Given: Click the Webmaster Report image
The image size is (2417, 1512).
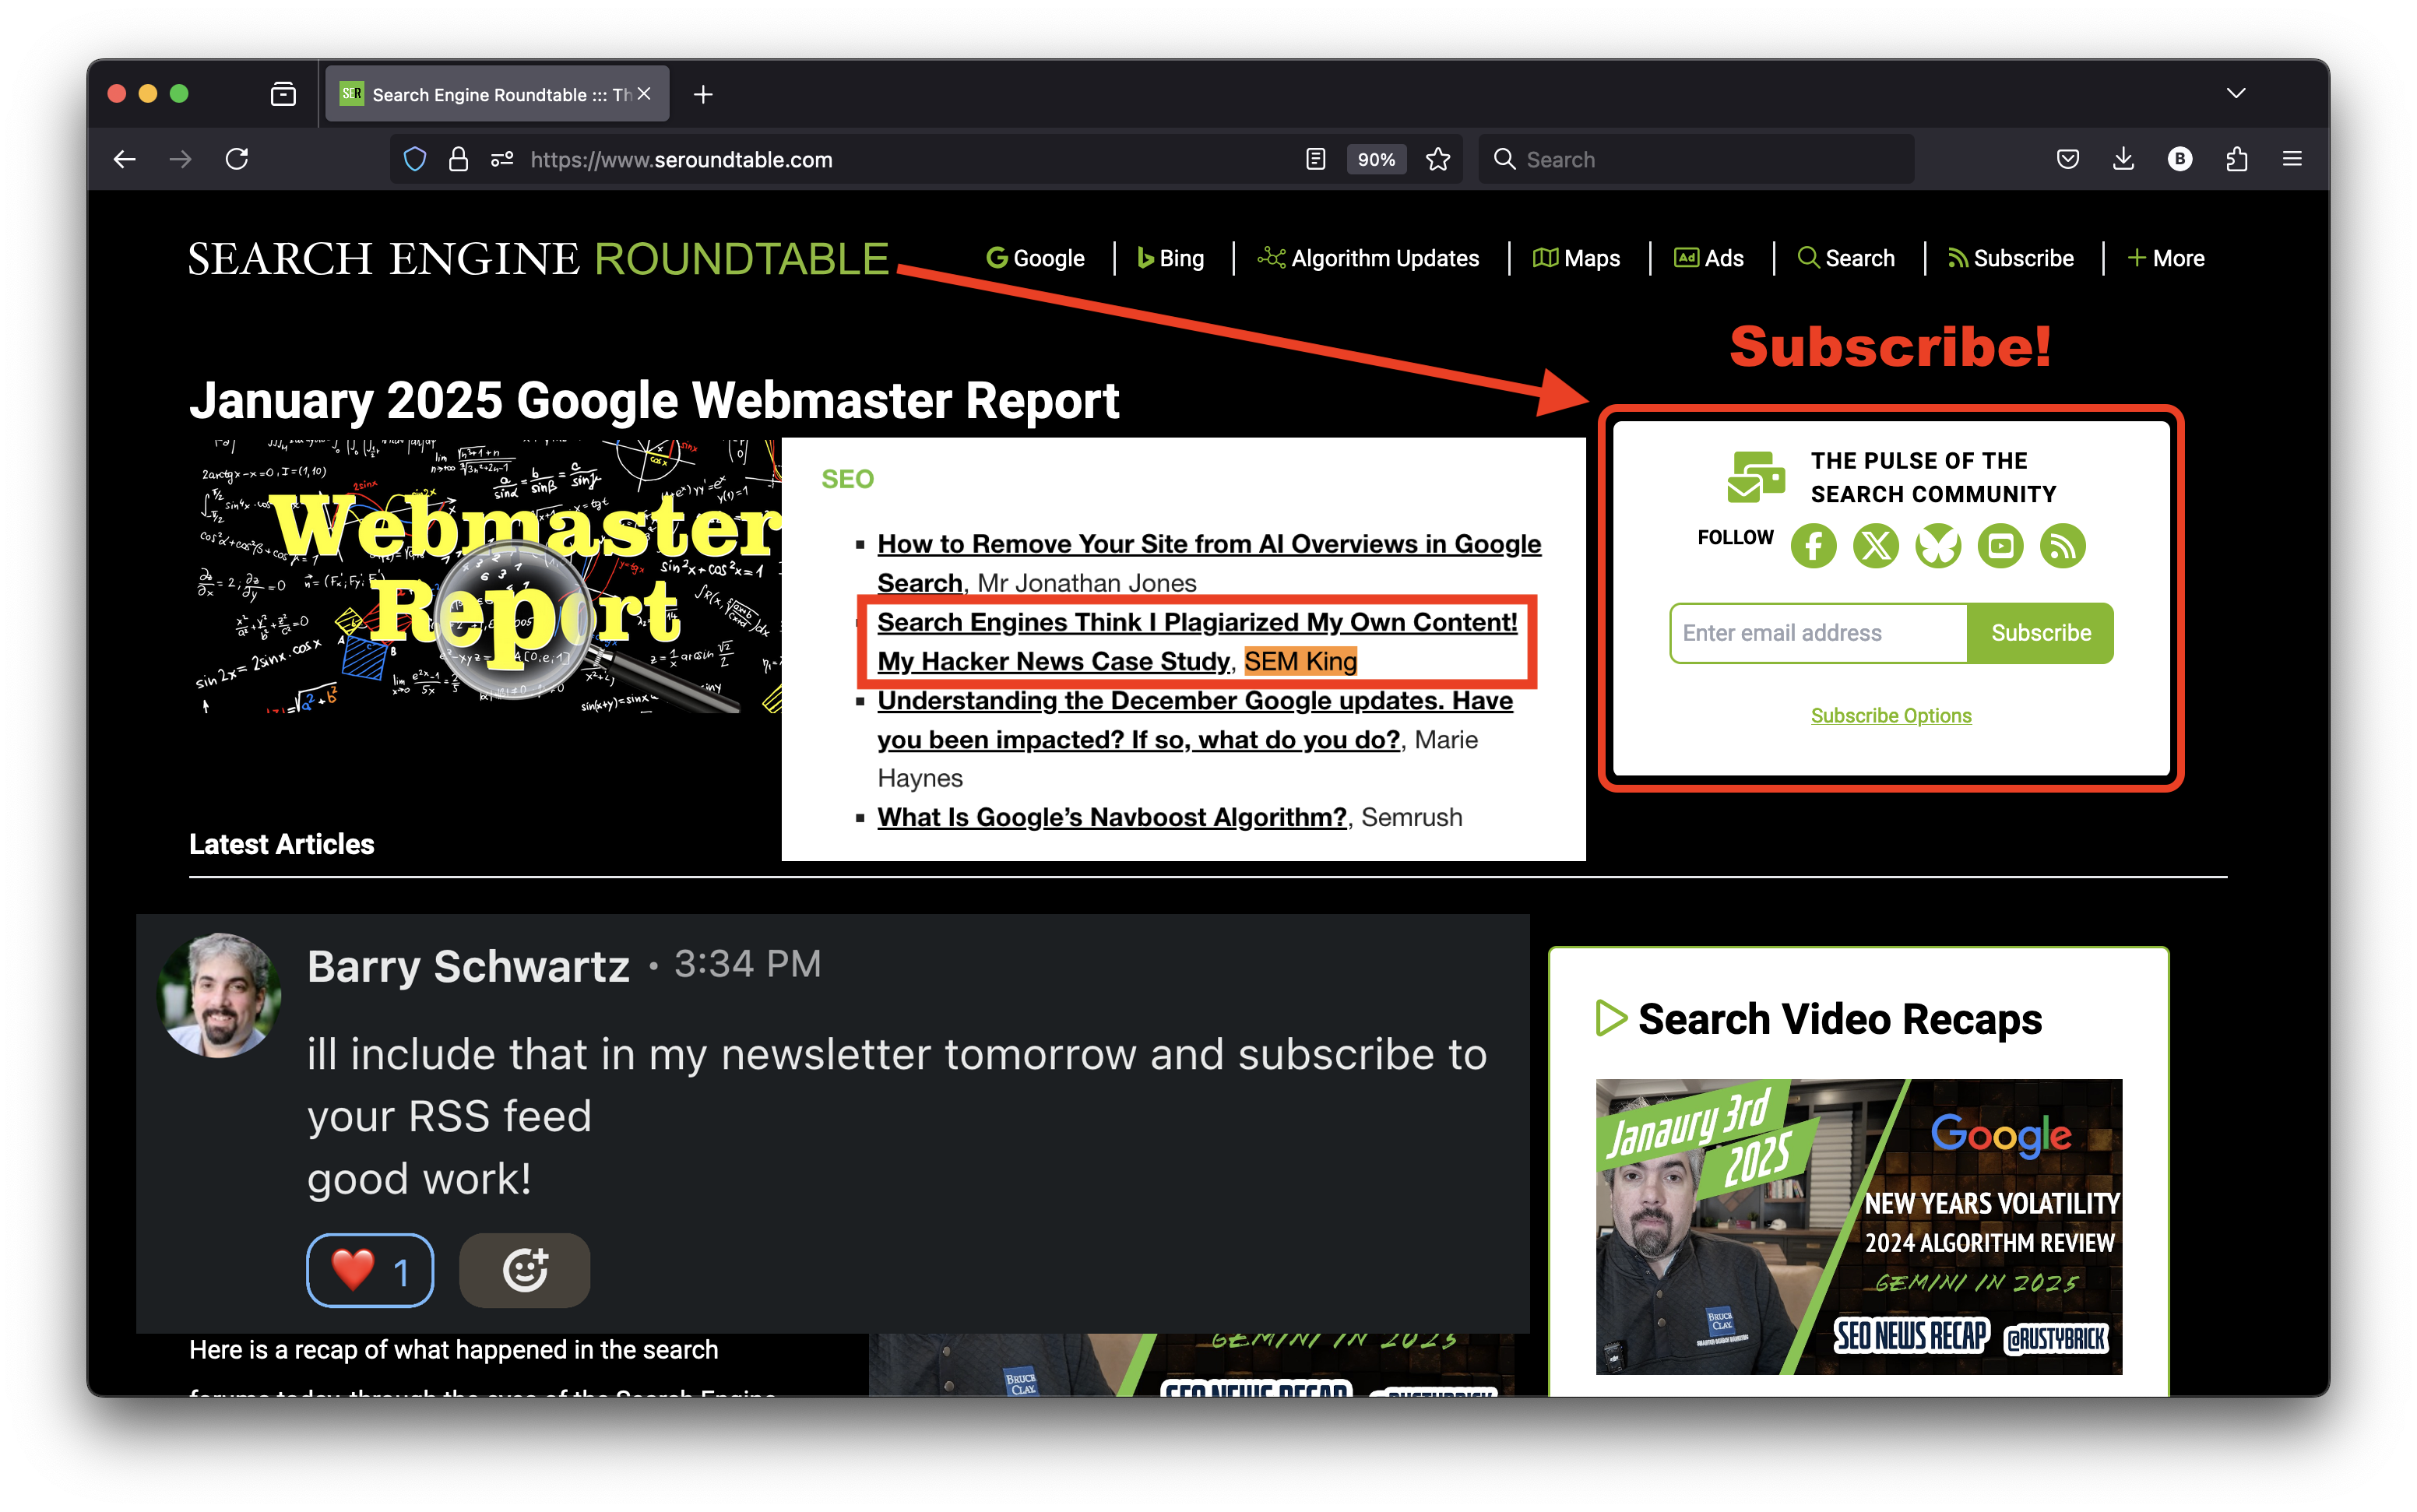Looking at the screenshot, I should 485,575.
